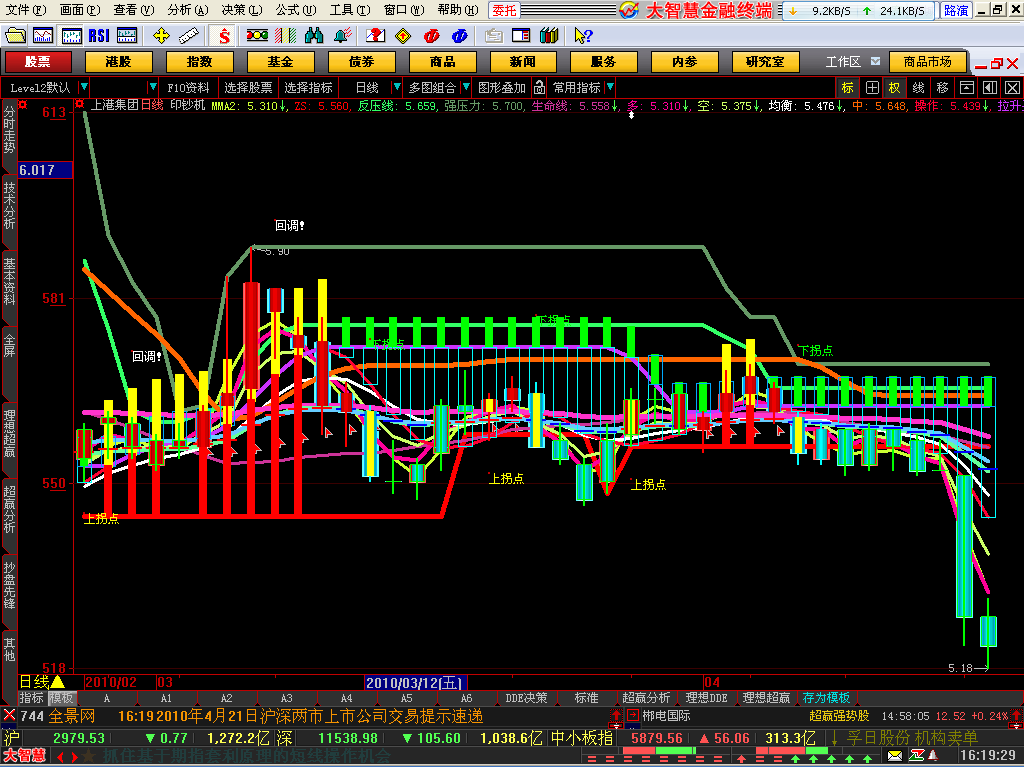Click the binoculars search icon

click(314, 36)
